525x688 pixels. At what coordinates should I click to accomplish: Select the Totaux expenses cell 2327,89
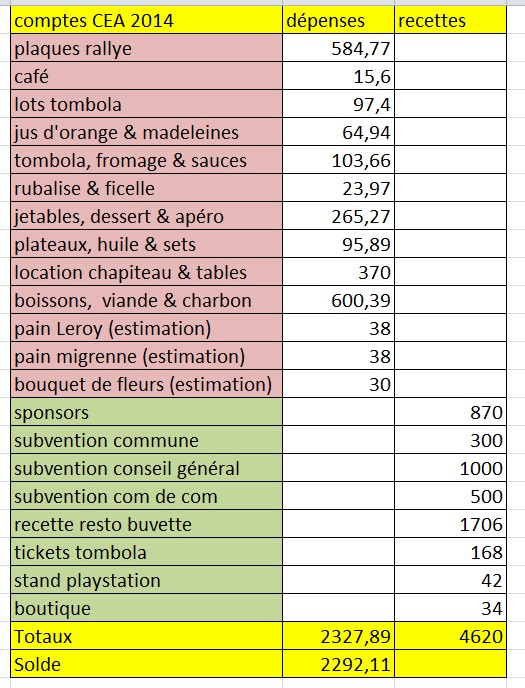point(338,636)
